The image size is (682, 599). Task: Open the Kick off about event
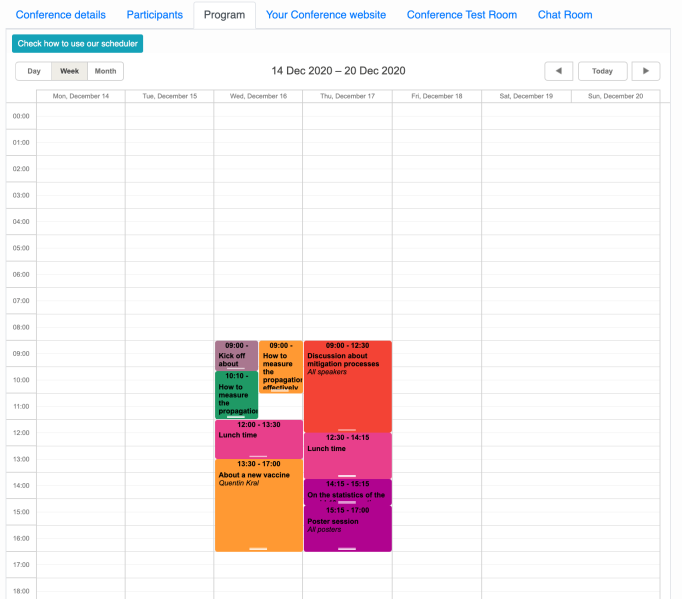click(x=236, y=355)
